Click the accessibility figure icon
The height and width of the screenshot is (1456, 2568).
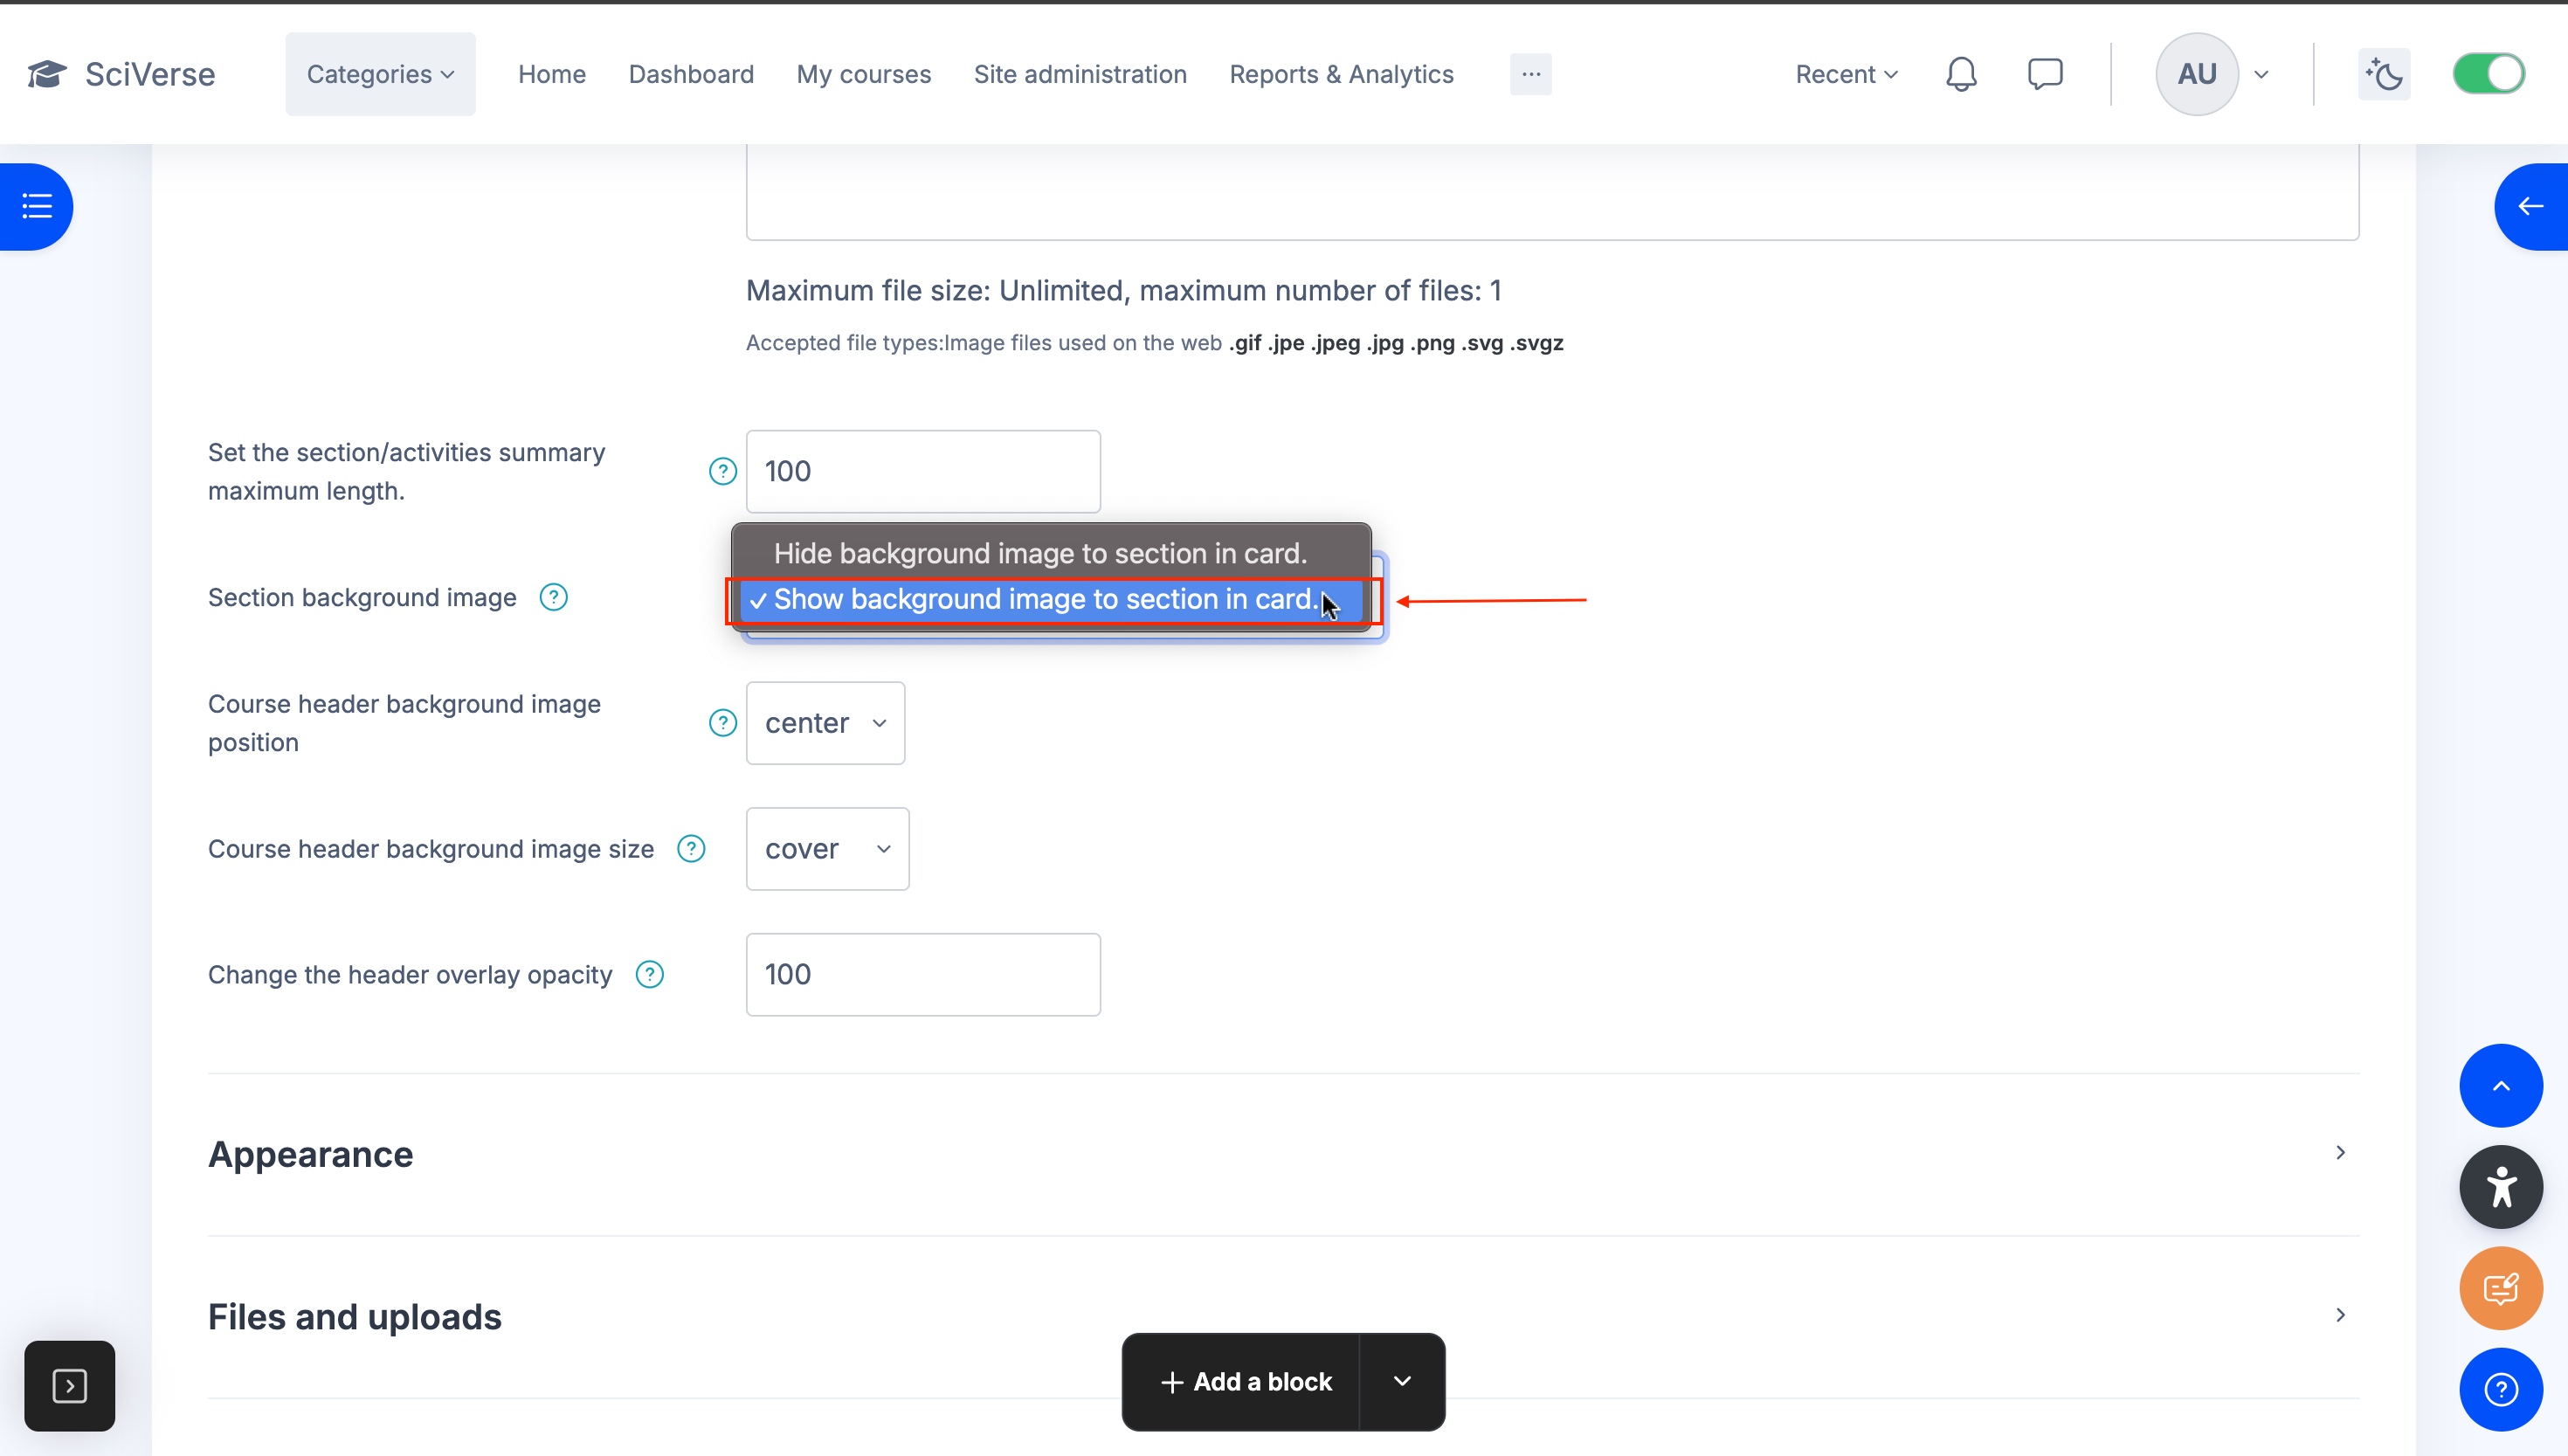pos(2500,1187)
